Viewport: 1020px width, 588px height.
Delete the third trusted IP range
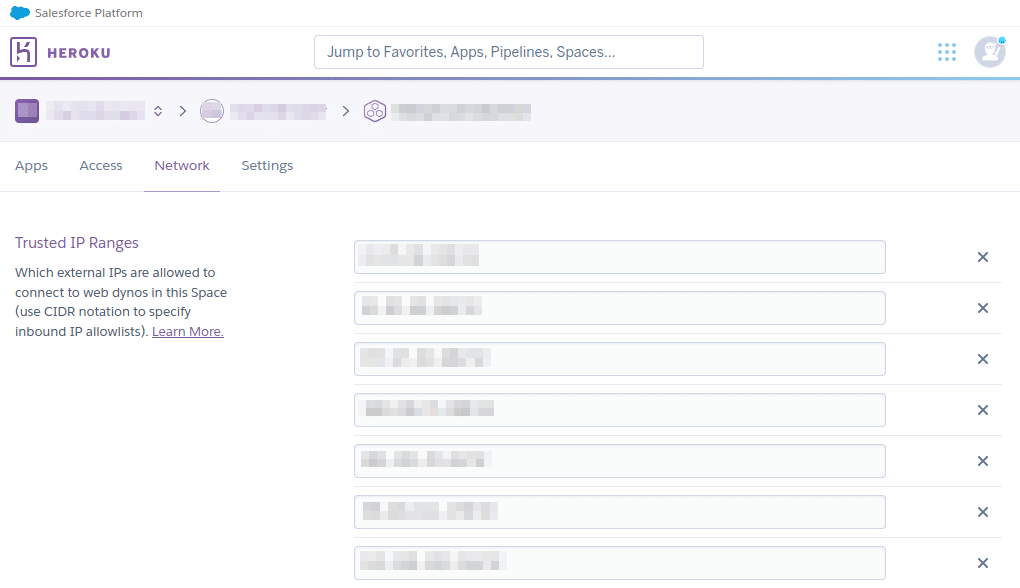[982, 359]
